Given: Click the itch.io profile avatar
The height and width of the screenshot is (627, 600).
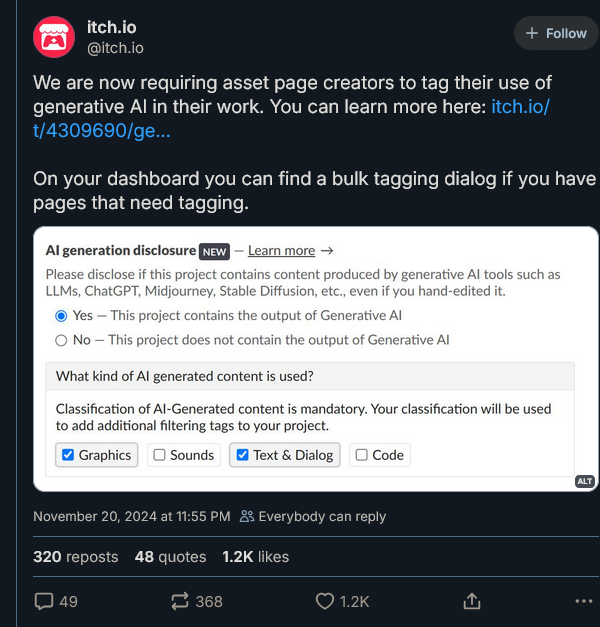Looking at the screenshot, I should point(54,37).
